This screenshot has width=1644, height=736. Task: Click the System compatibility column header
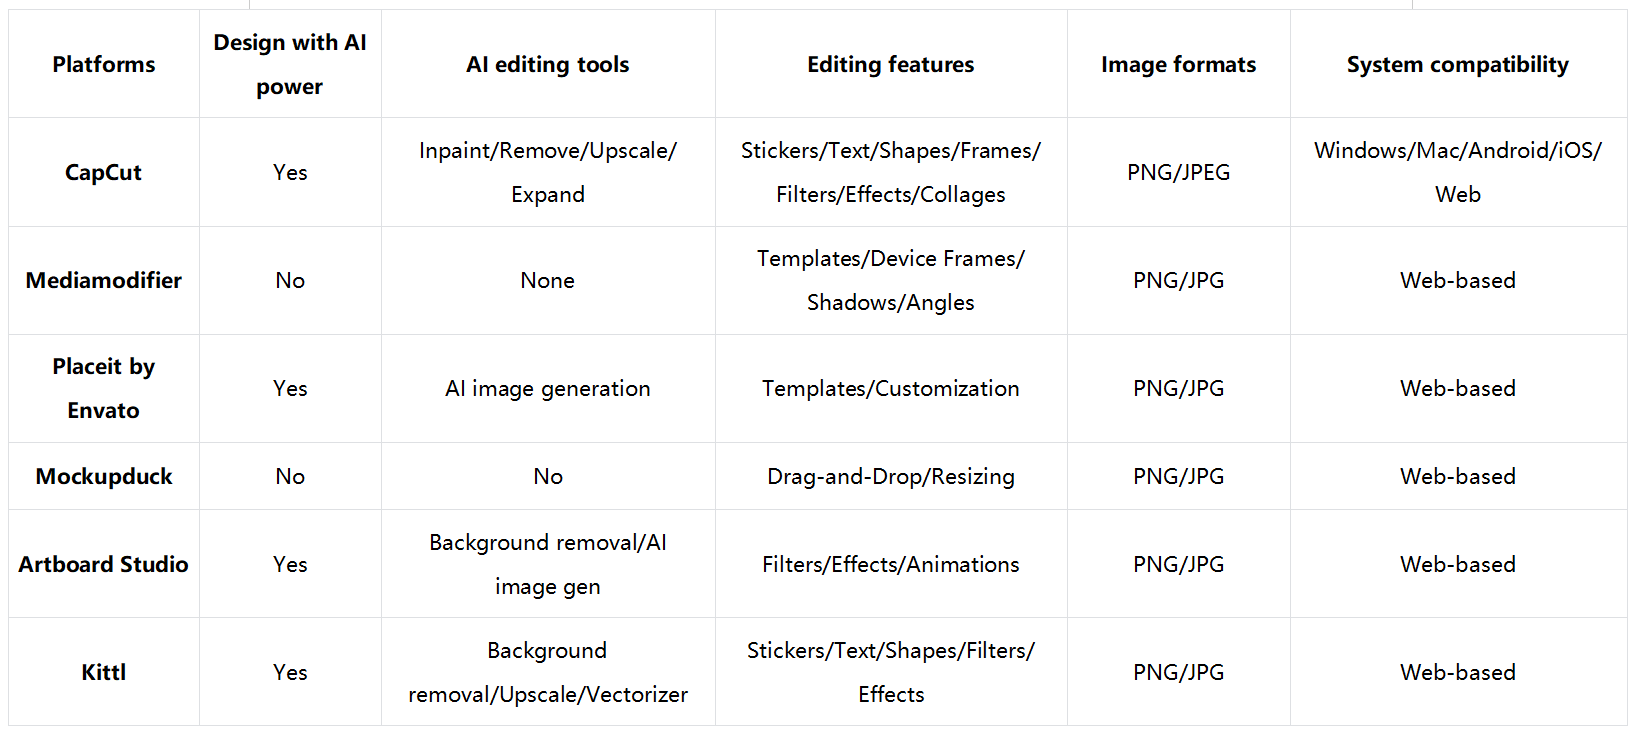(1457, 64)
